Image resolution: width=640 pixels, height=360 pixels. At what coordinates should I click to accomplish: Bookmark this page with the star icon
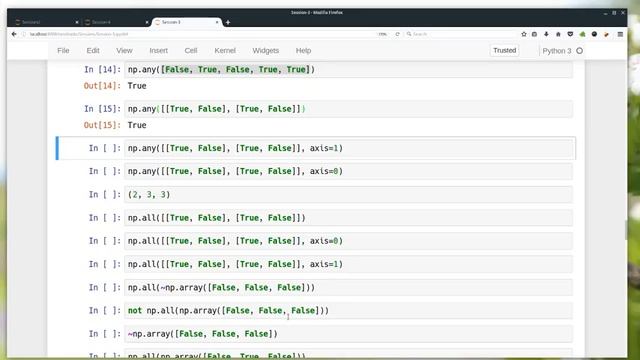(x=524, y=34)
